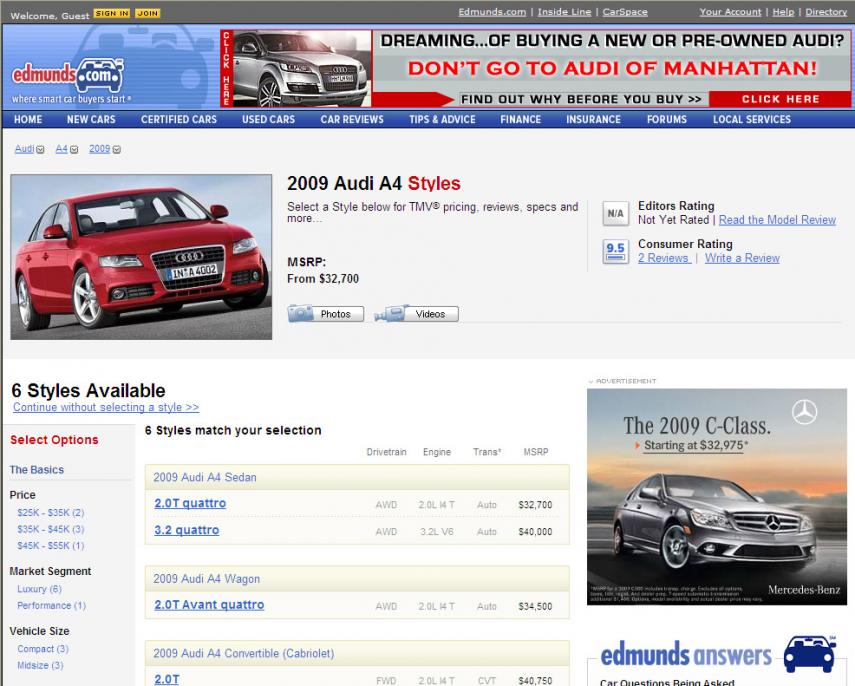Open Photos via camera icon button

click(326, 314)
